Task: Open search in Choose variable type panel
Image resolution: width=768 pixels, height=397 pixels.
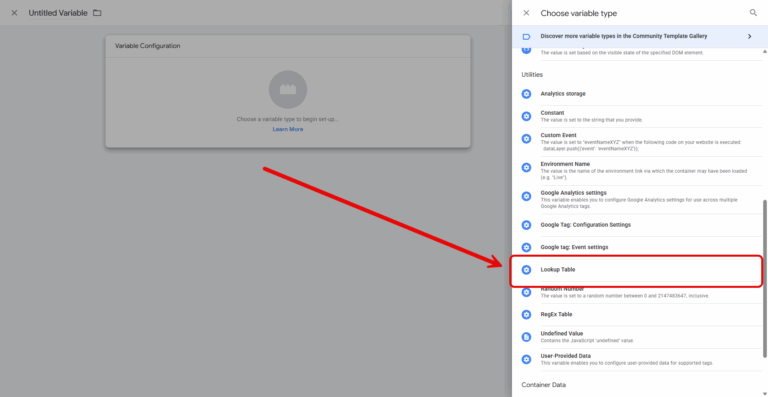Action: click(753, 13)
